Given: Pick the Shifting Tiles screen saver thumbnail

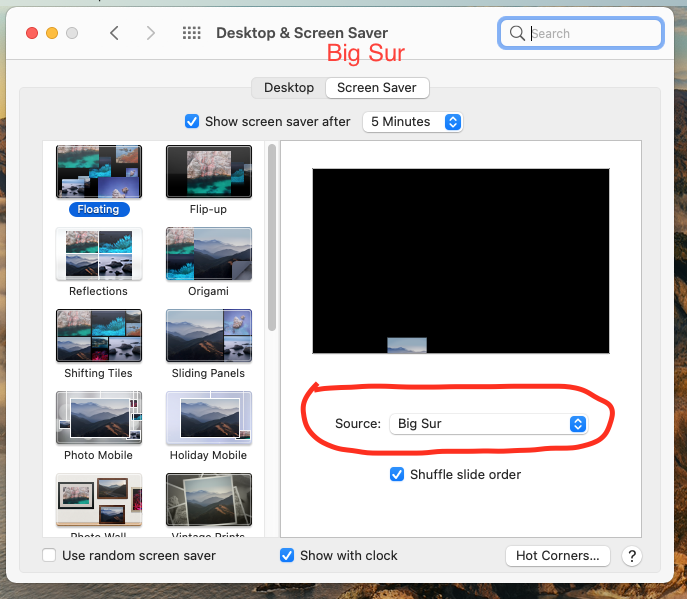Looking at the screenshot, I should pos(99,336).
